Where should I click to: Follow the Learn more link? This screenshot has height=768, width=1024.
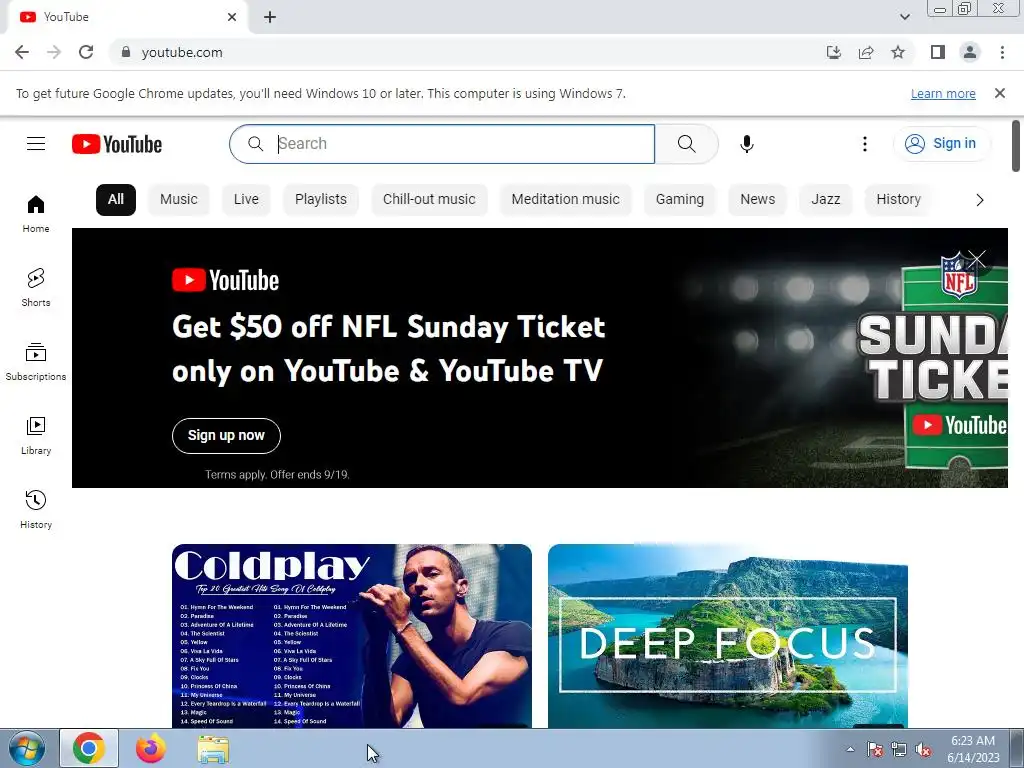[943, 93]
